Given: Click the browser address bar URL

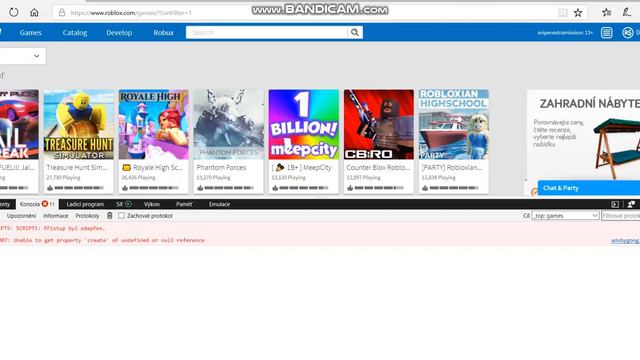Looking at the screenshot, I should point(131,13).
